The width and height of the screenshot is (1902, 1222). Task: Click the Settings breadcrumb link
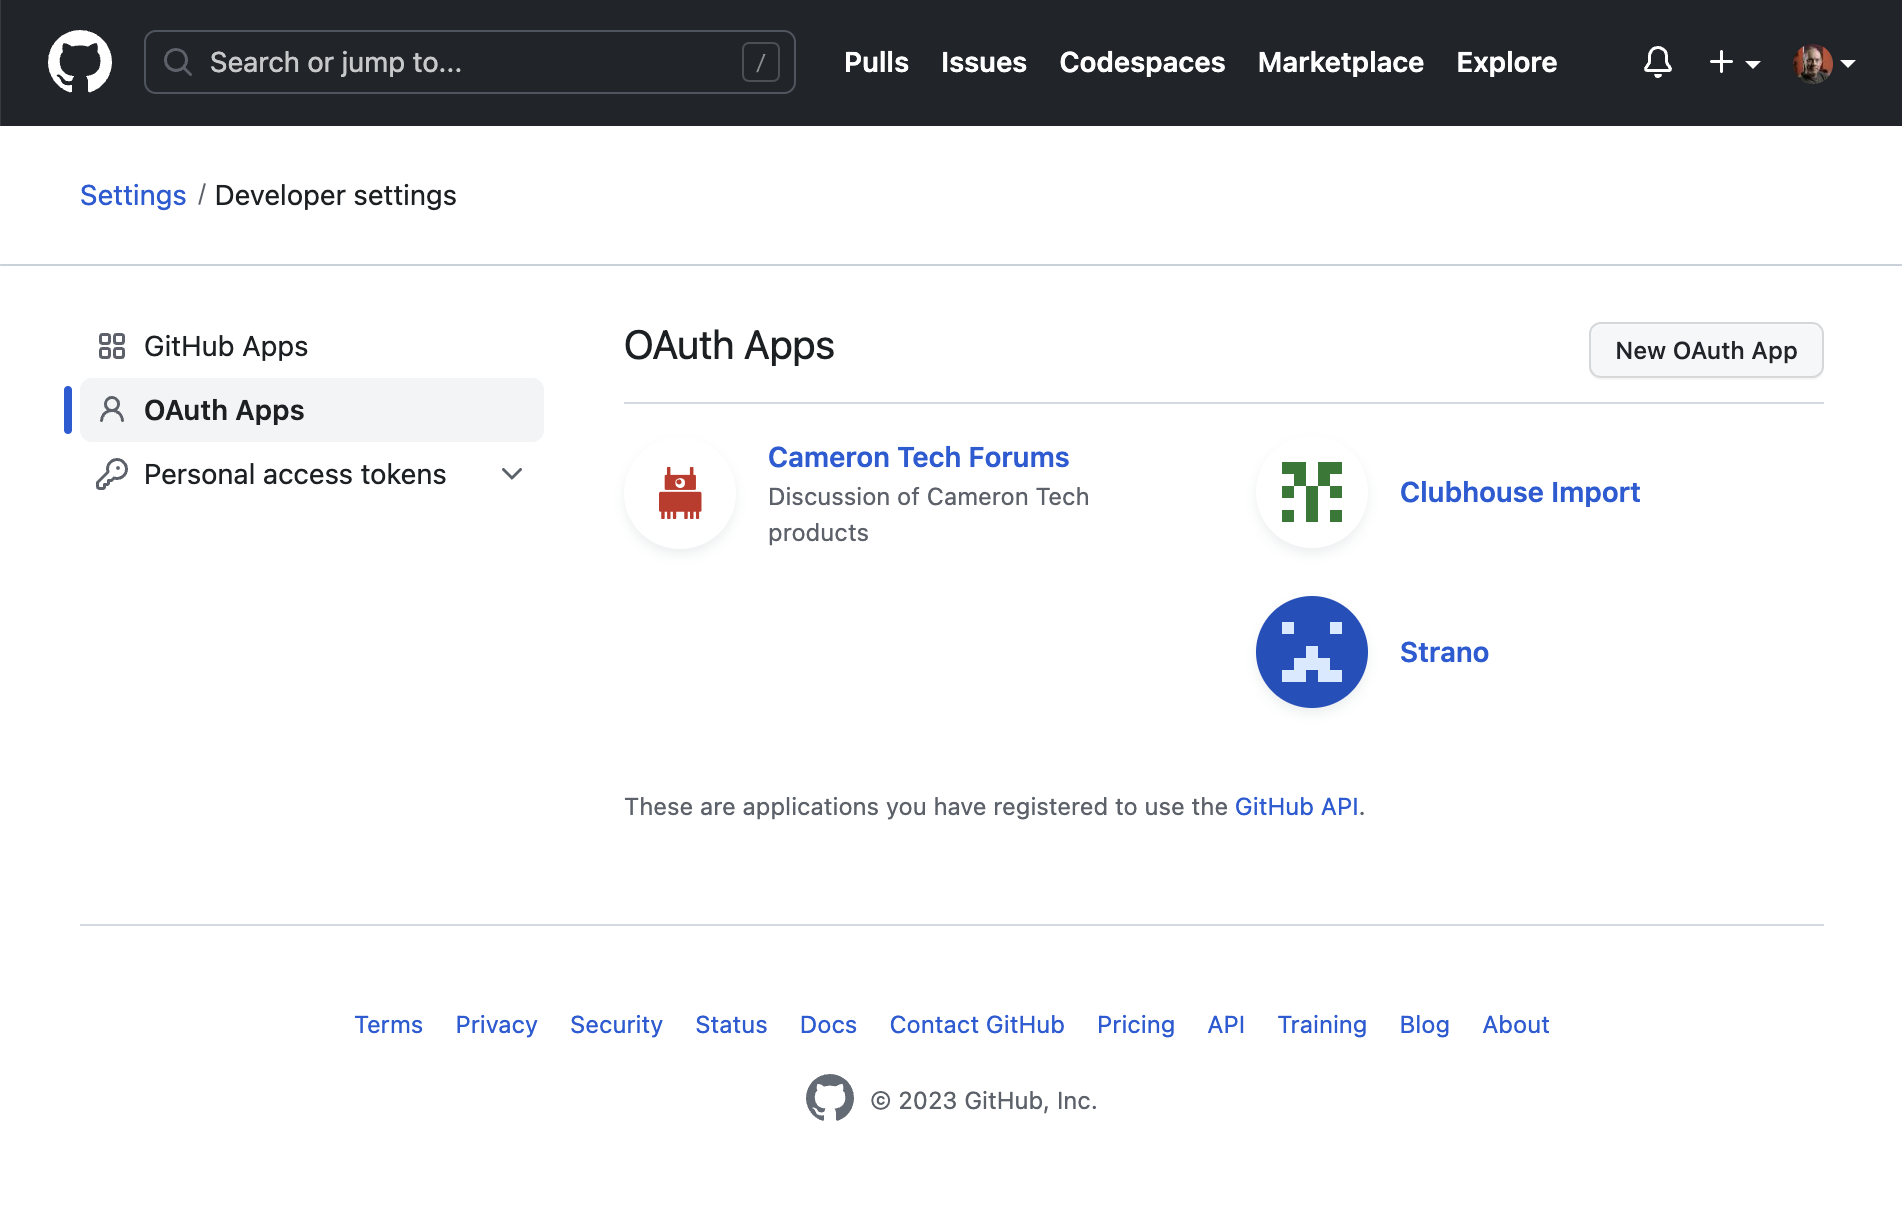133,195
